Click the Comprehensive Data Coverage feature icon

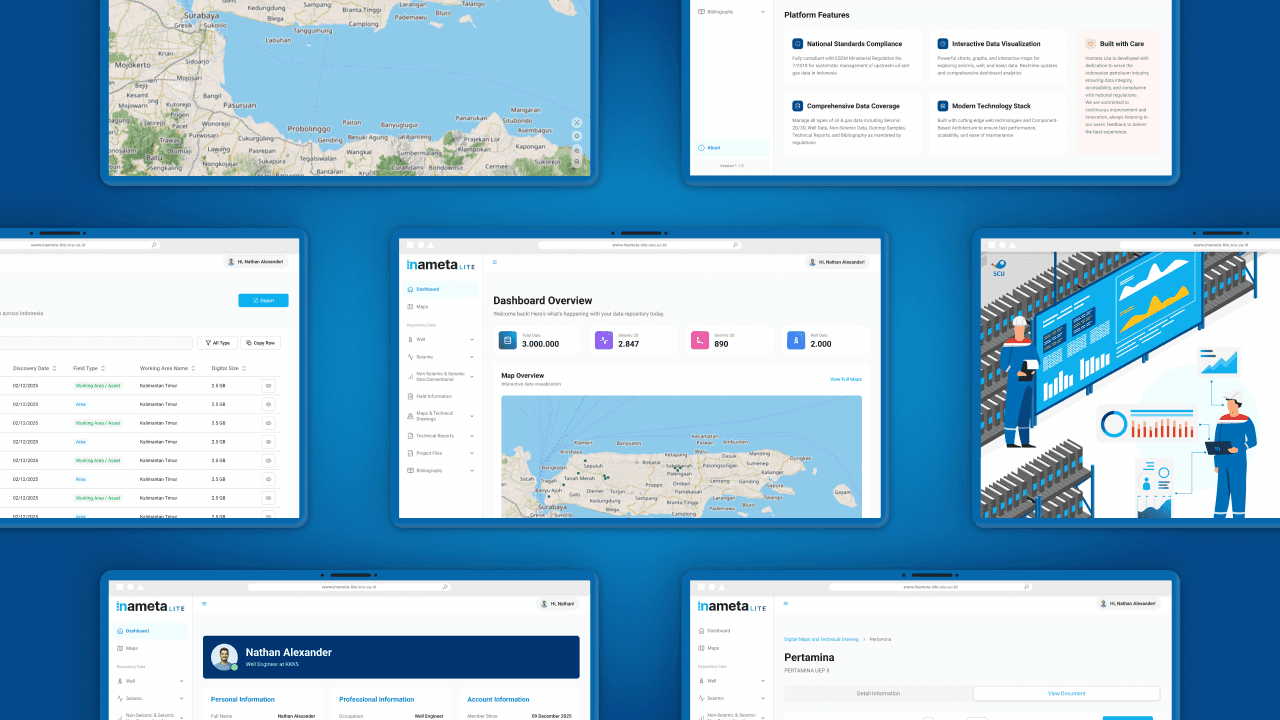[x=798, y=106]
